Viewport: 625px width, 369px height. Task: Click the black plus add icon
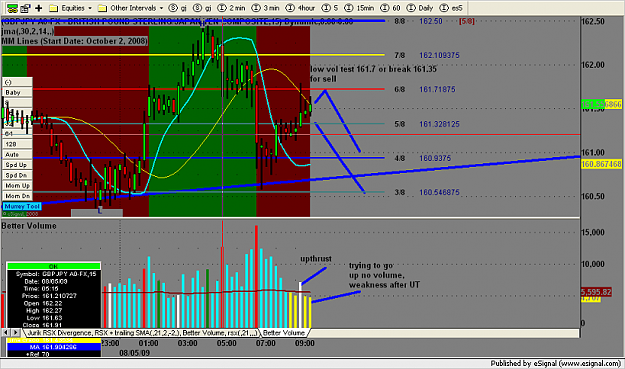point(39,8)
